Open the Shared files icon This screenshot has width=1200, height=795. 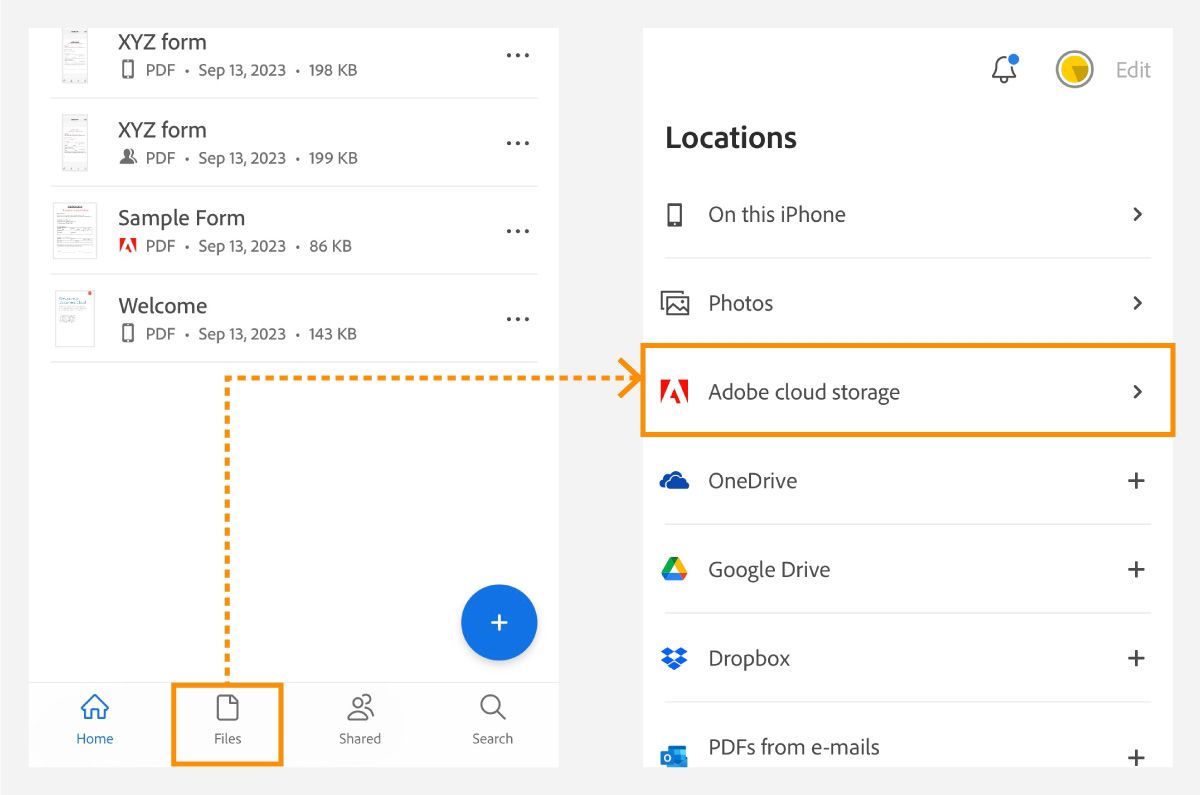360,707
